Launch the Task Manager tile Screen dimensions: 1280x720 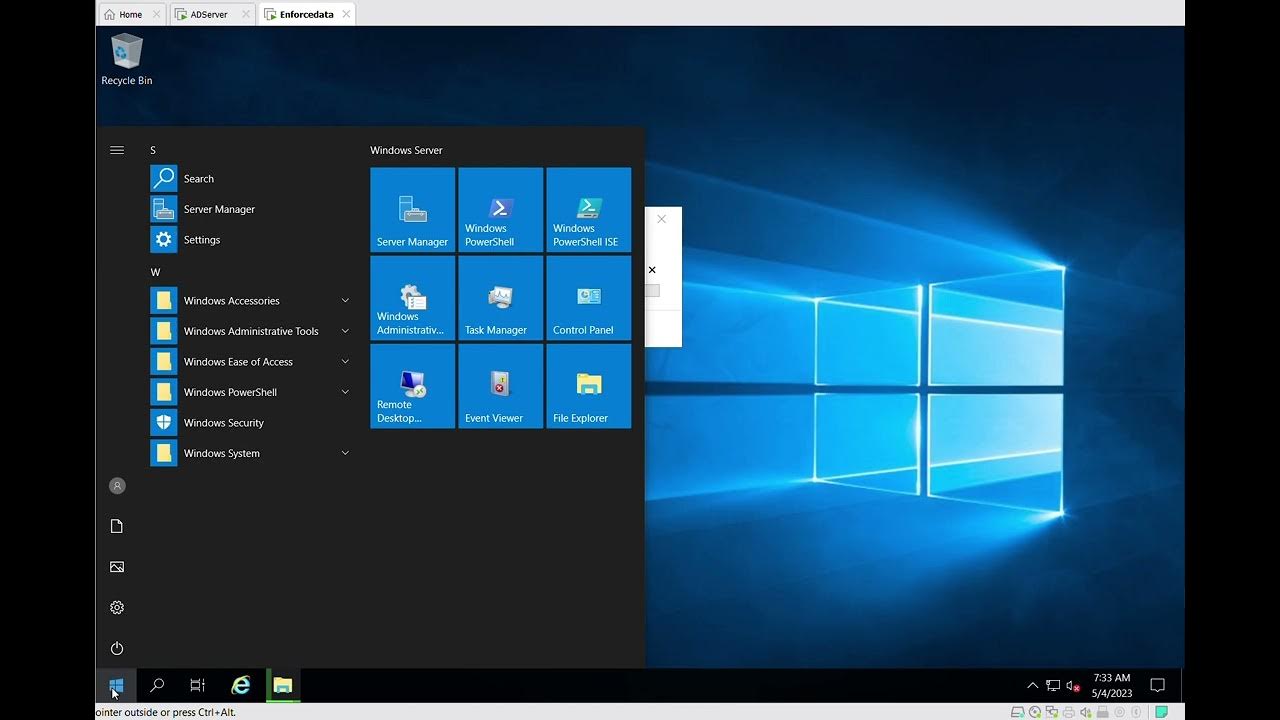coord(500,298)
